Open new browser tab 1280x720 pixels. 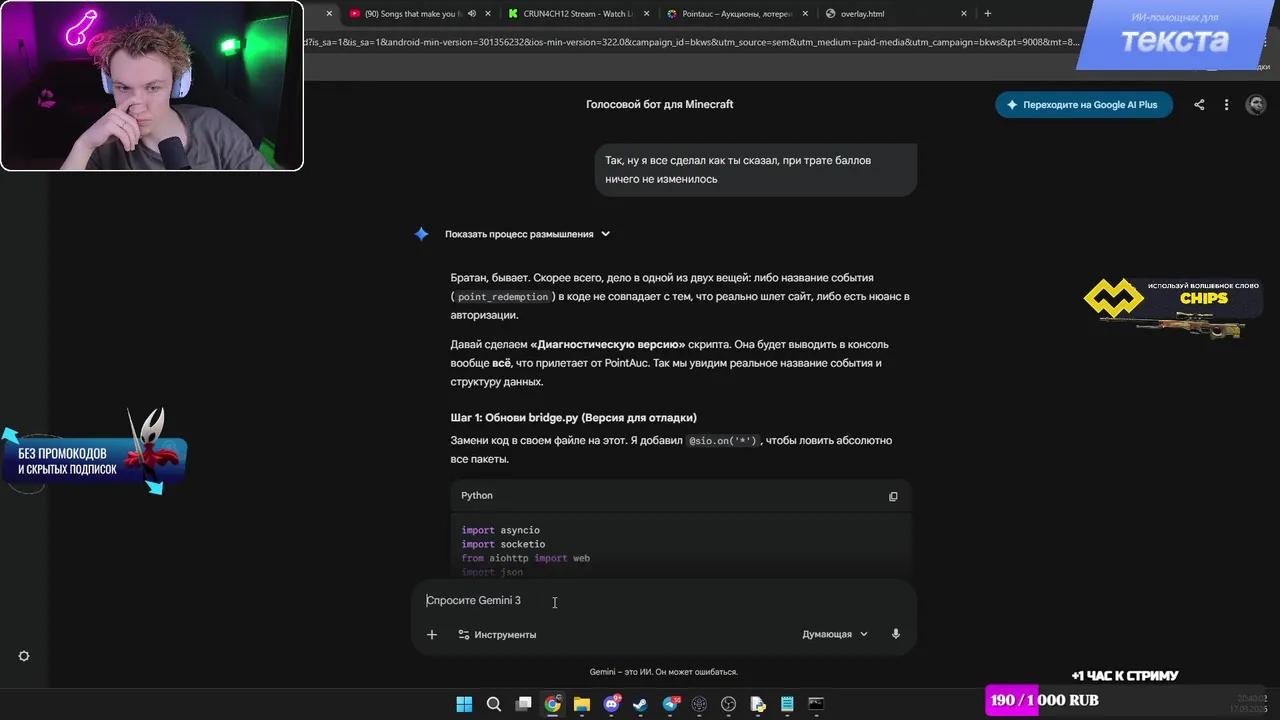(x=988, y=14)
